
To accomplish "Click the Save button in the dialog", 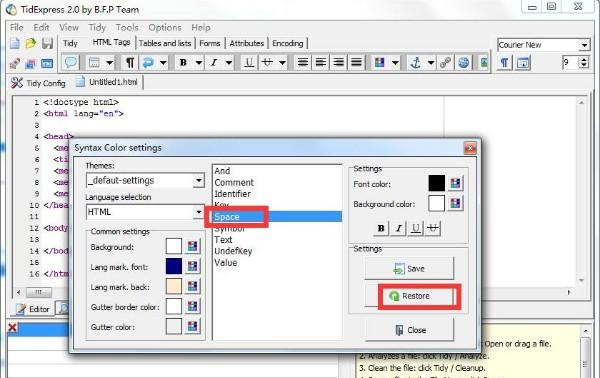I will pyautogui.click(x=409, y=269).
